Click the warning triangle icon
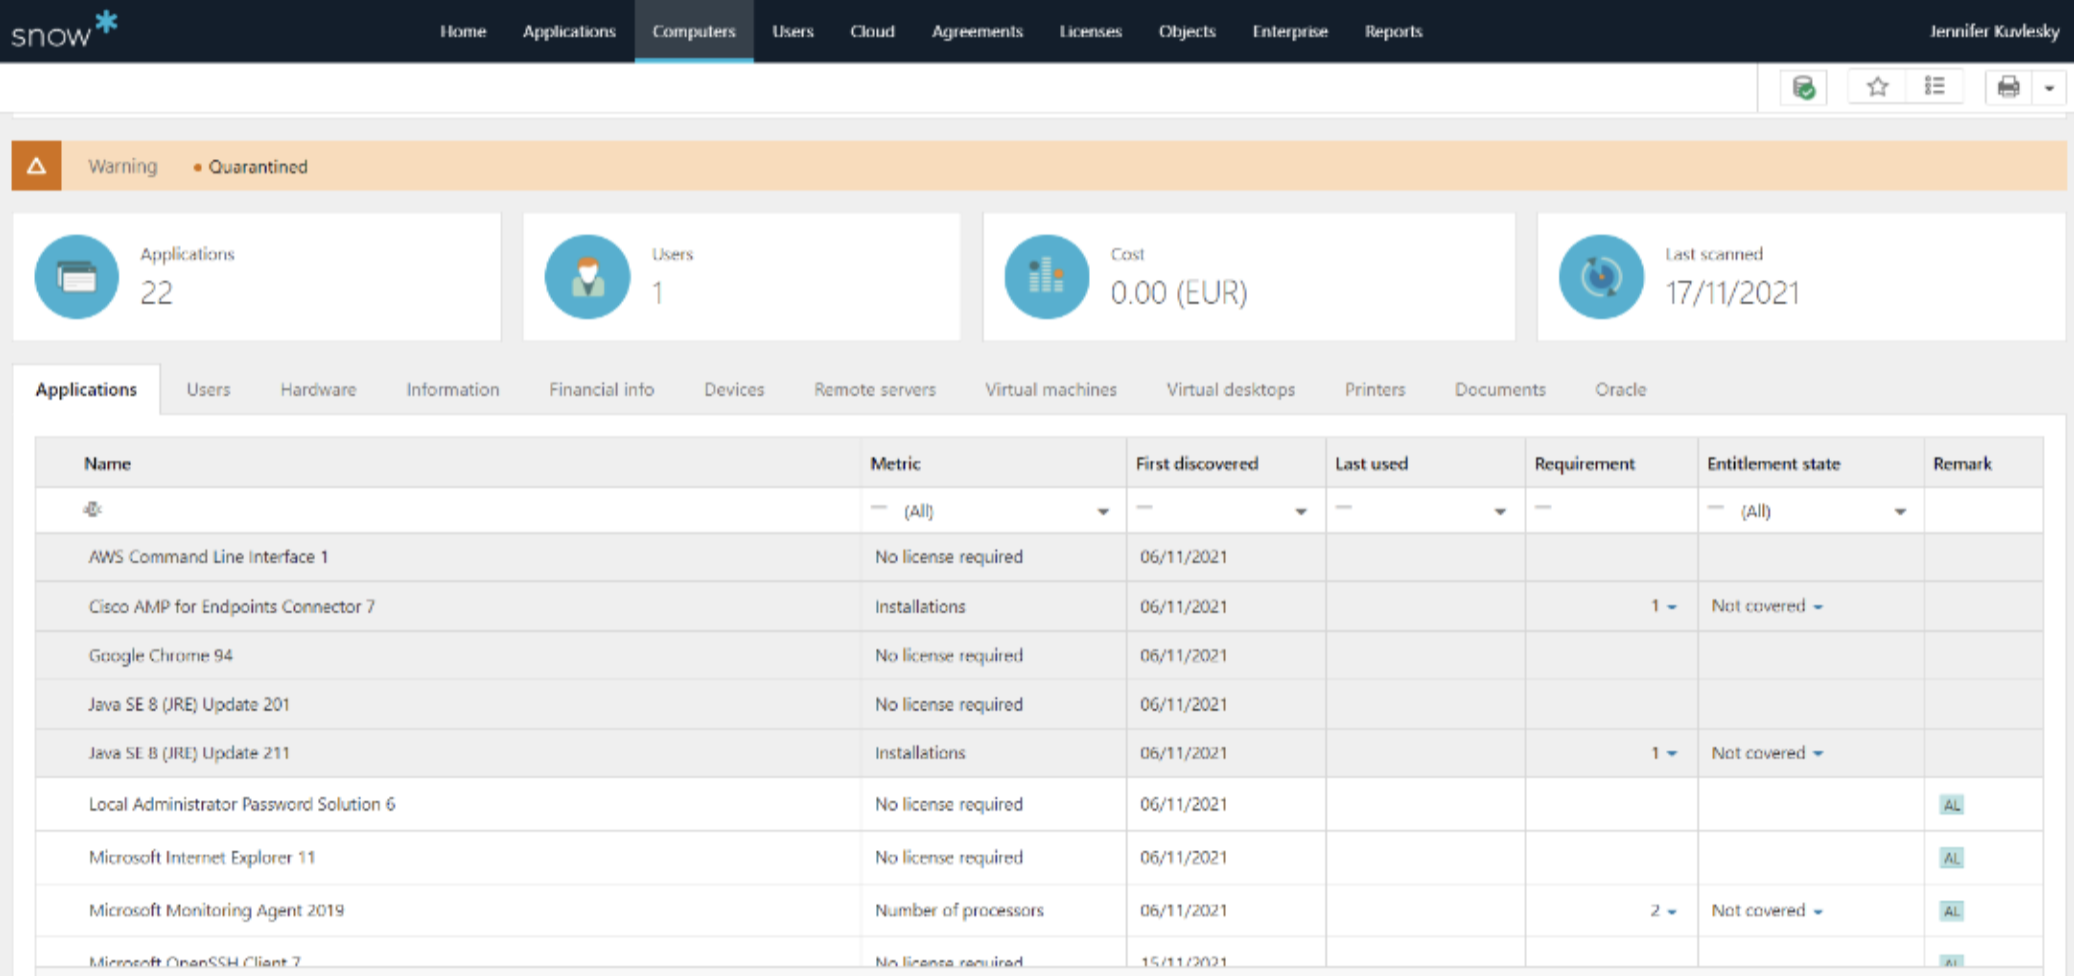The image size is (2074, 976). coord(36,166)
